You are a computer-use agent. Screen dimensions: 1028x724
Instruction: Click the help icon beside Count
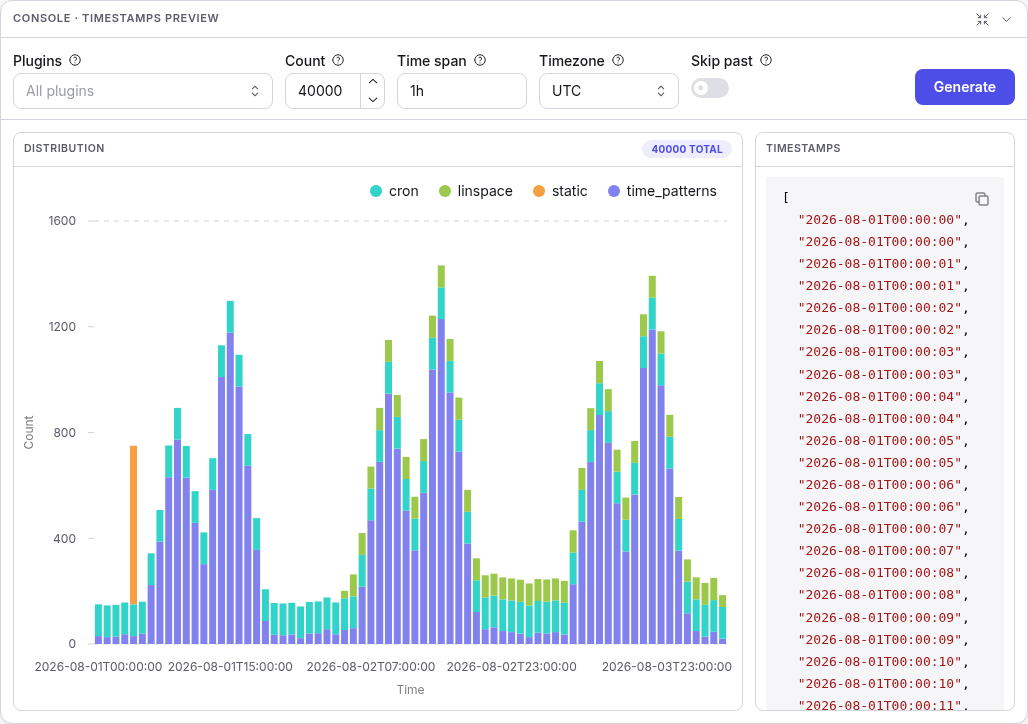pos(338,60)
